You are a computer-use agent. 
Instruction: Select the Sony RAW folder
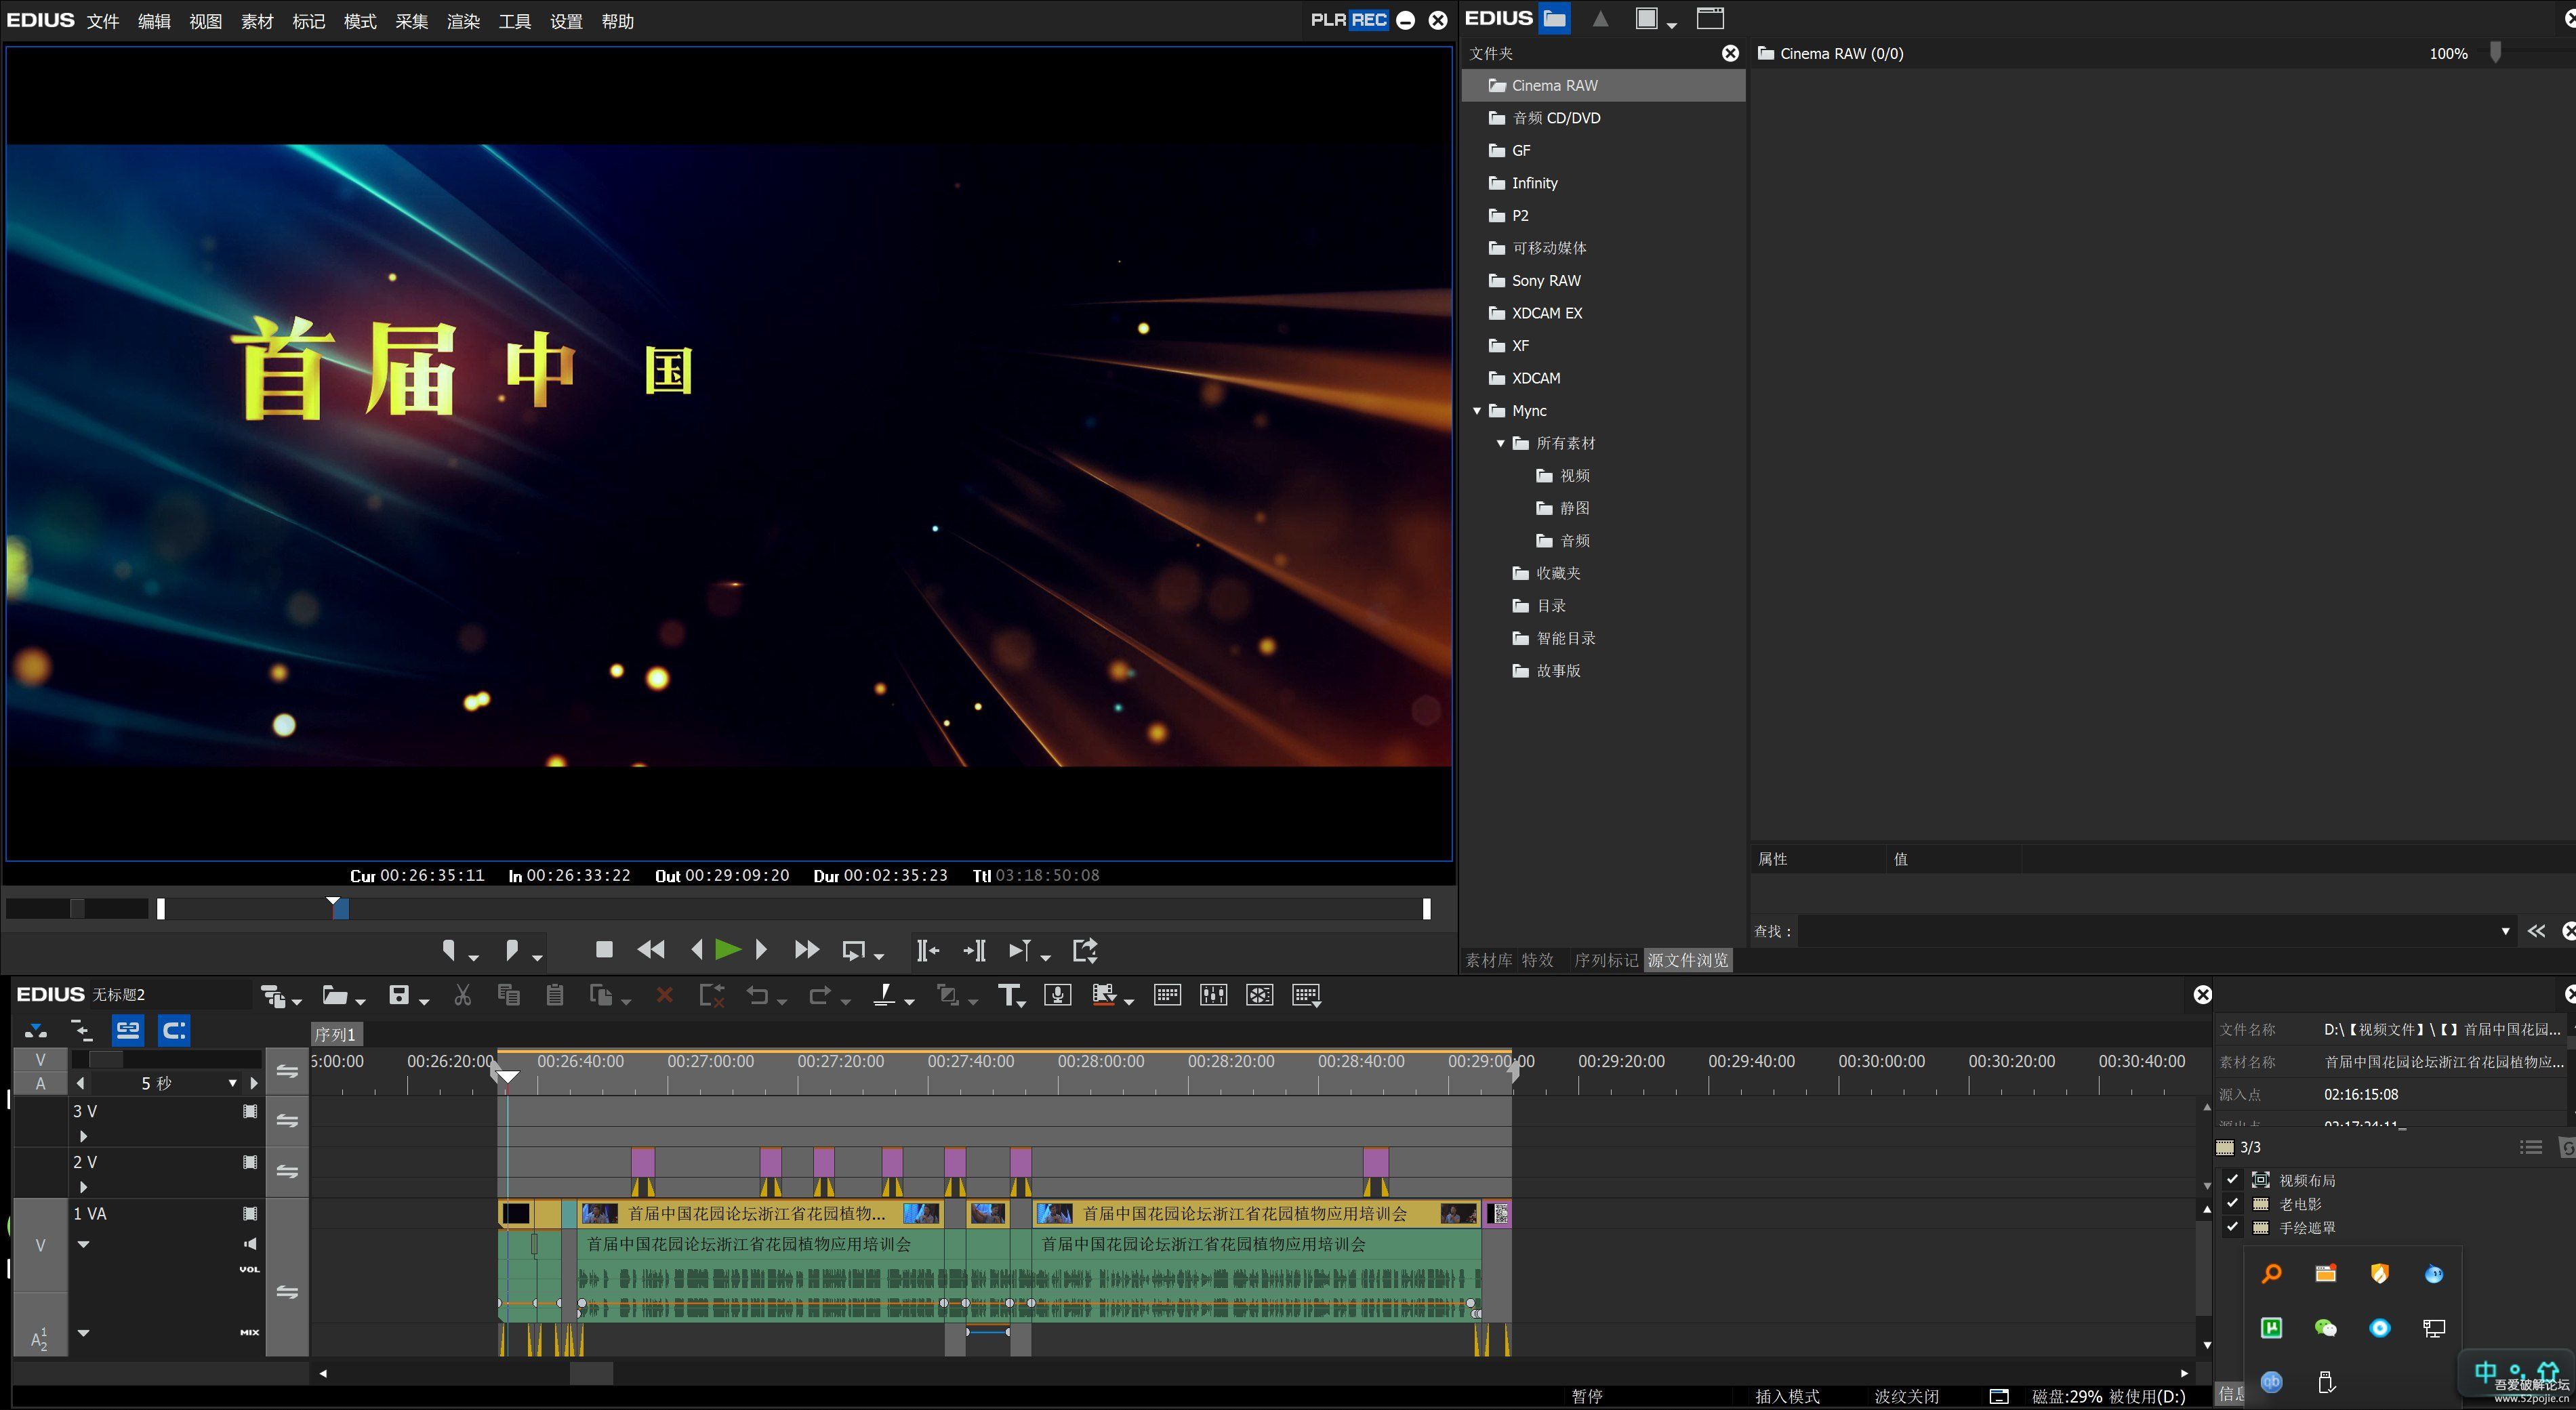pyautogui.click(x=1545, y=281)
